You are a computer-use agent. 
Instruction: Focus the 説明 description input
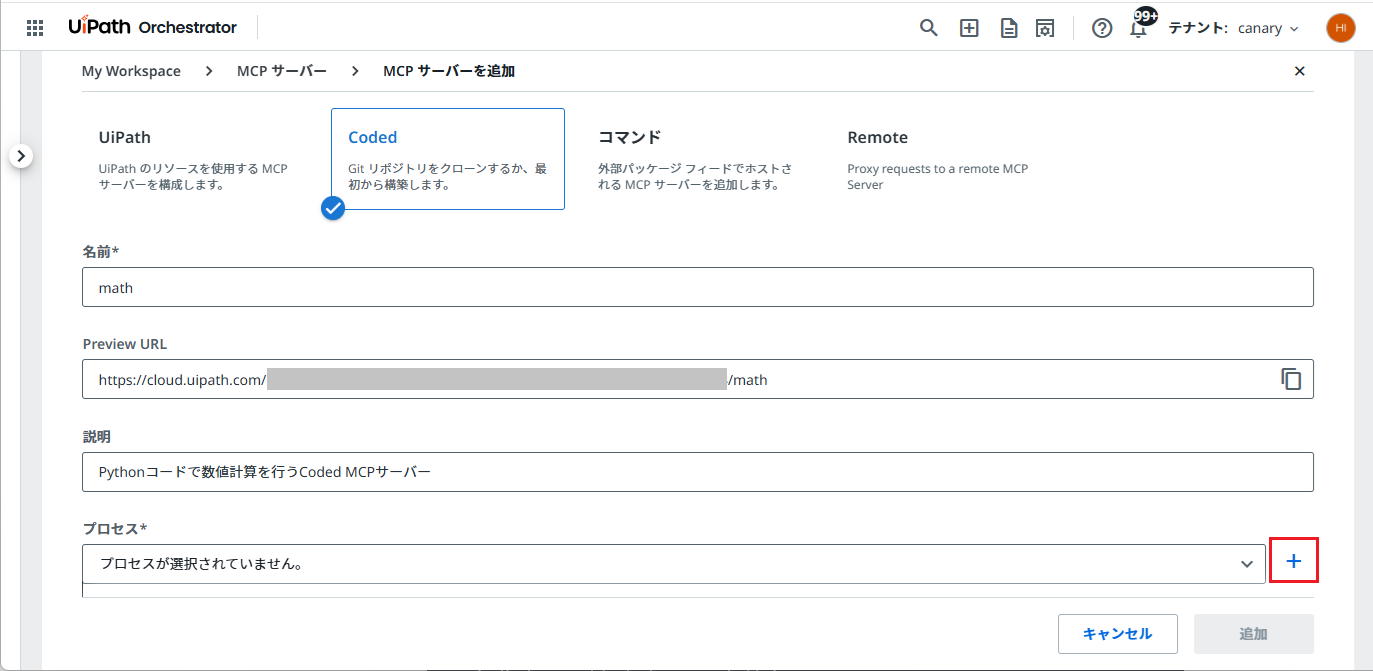(x=698, y=472)
